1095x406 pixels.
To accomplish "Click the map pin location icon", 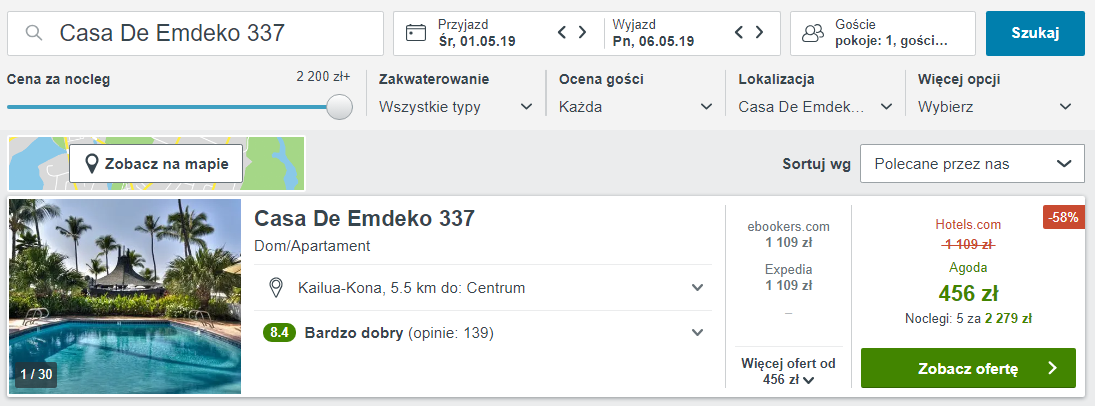I will pyautogui.click(x=277, y=288).
